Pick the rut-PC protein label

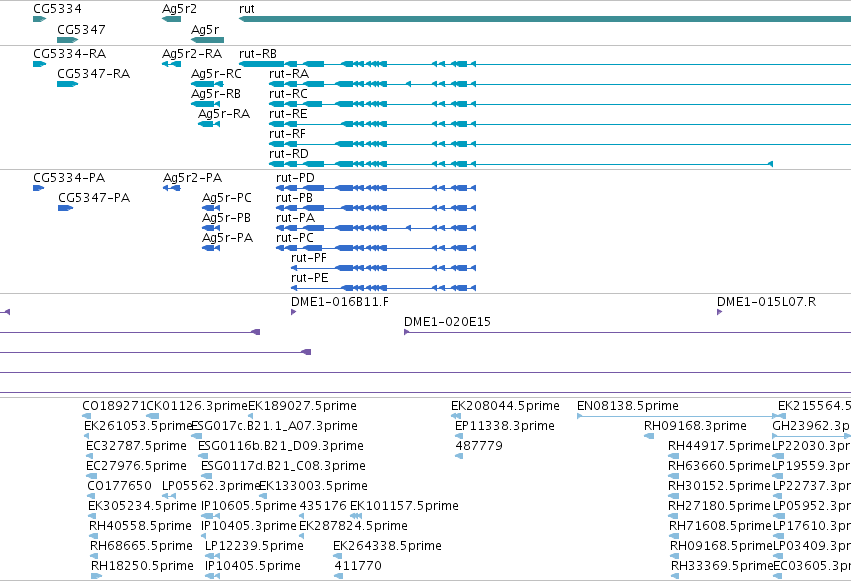295,238
